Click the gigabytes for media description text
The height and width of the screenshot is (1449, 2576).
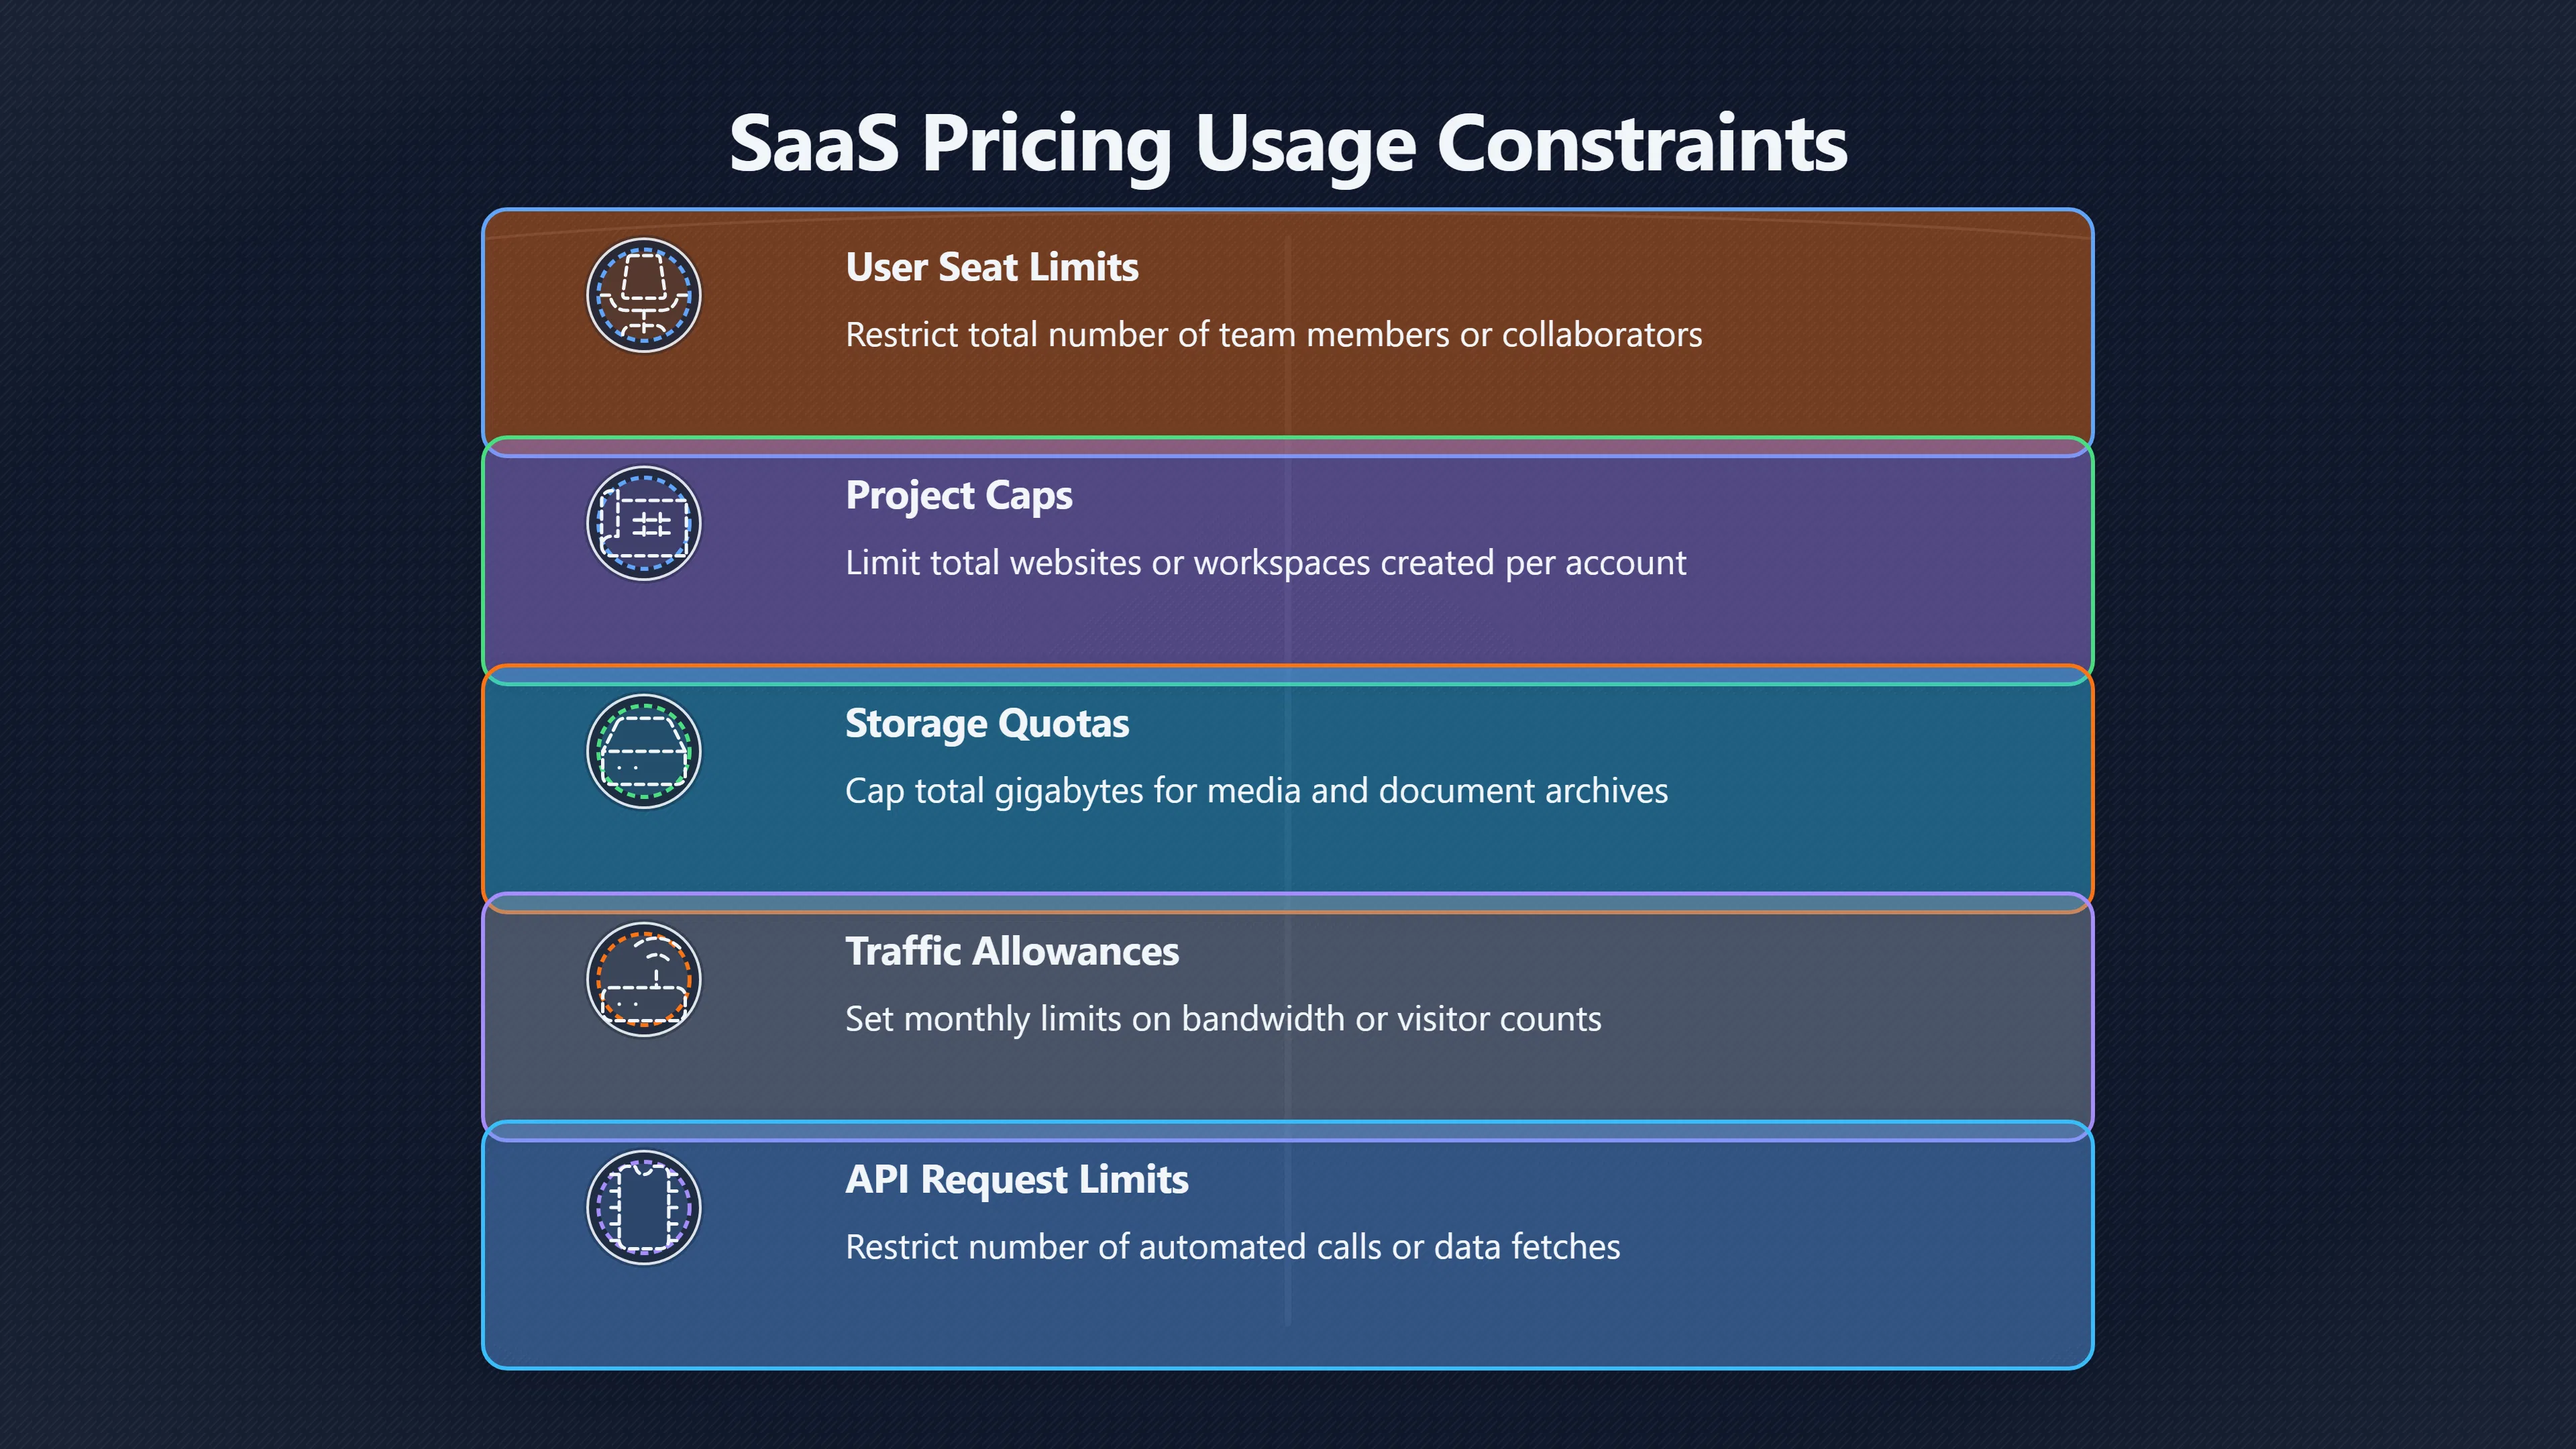point(1257,791)
